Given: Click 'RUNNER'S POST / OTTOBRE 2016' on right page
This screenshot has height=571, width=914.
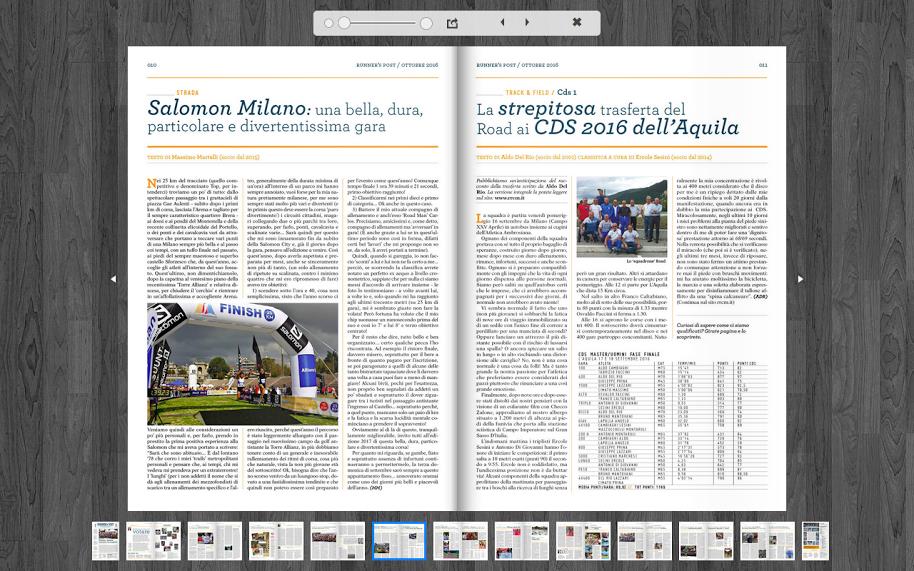Looking at the screenshot, I should [518, 65].
